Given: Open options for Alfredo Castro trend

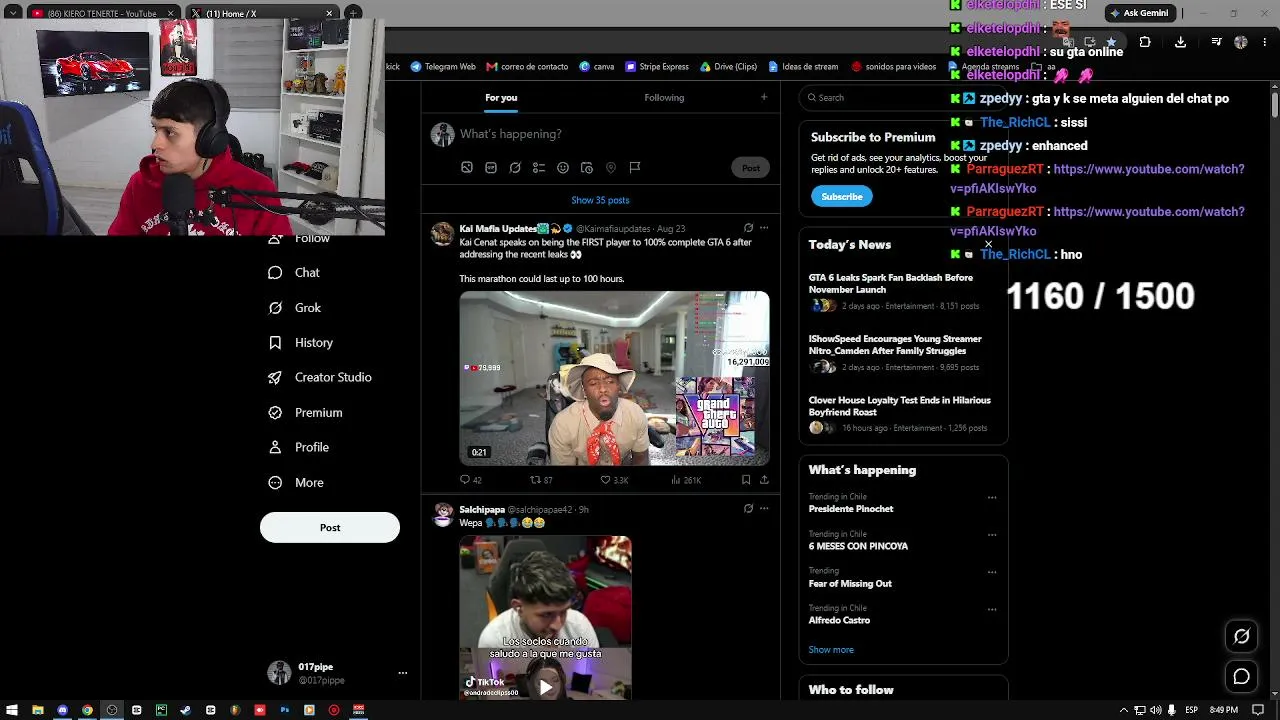Looking at the screenshot, I should coord(992,609).
